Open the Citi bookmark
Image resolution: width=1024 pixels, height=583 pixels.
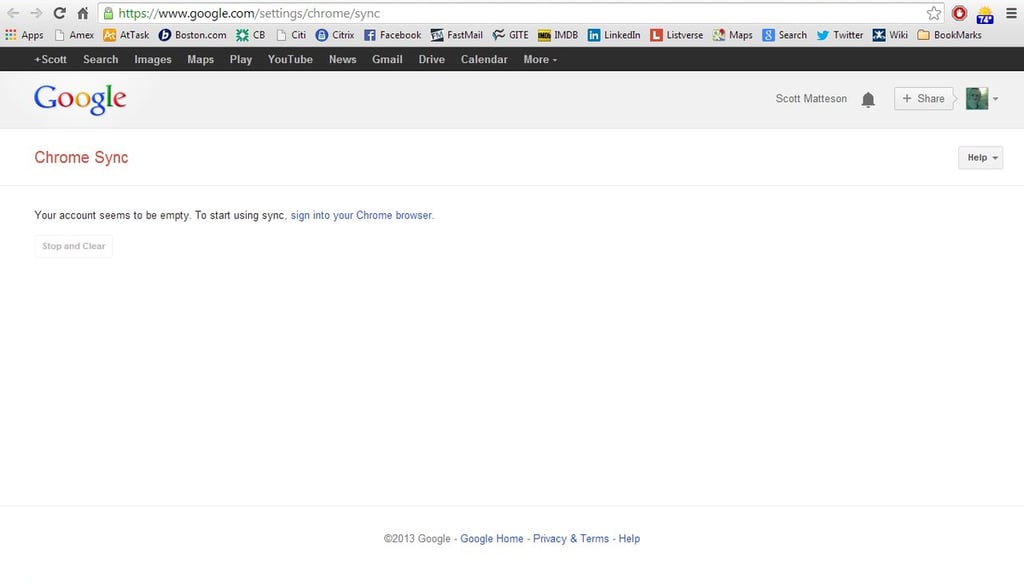[291, 35]
